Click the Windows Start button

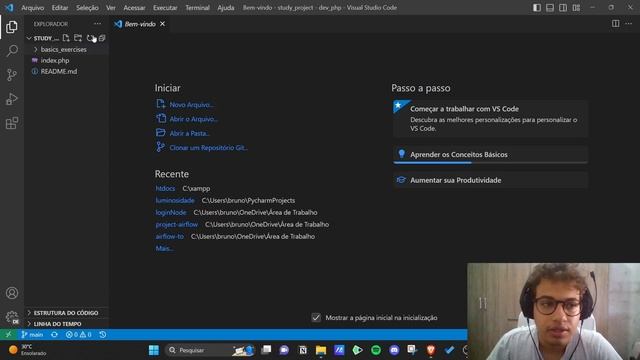153,350
